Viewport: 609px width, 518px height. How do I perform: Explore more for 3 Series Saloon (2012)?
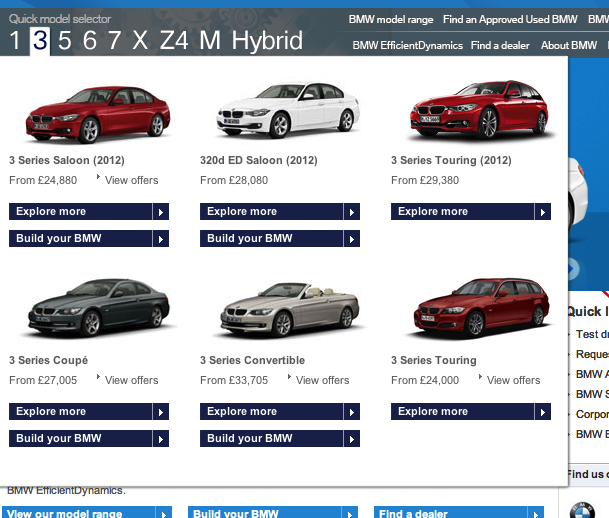click(x=89, y=212)
